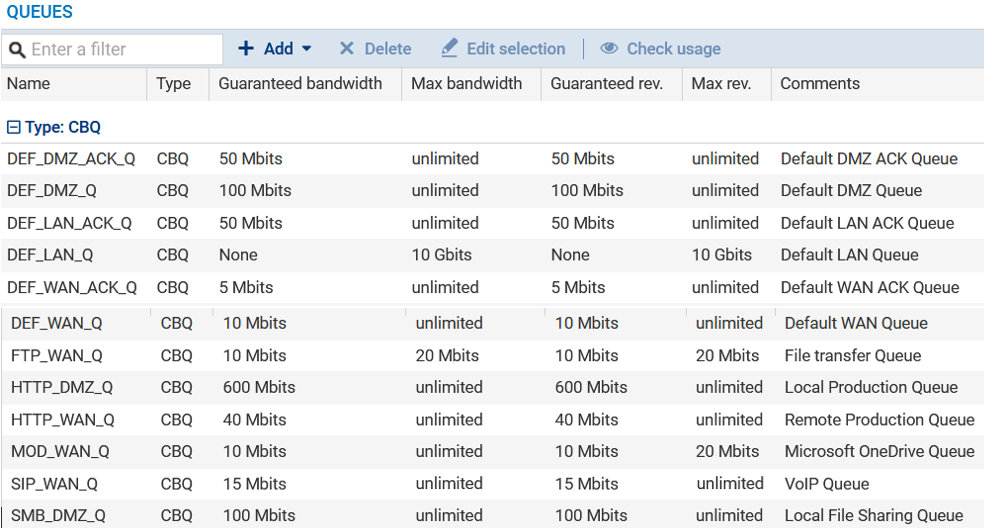Click the Edit selection button label
This screenshot has width=984, height=528.
(515, 49)
